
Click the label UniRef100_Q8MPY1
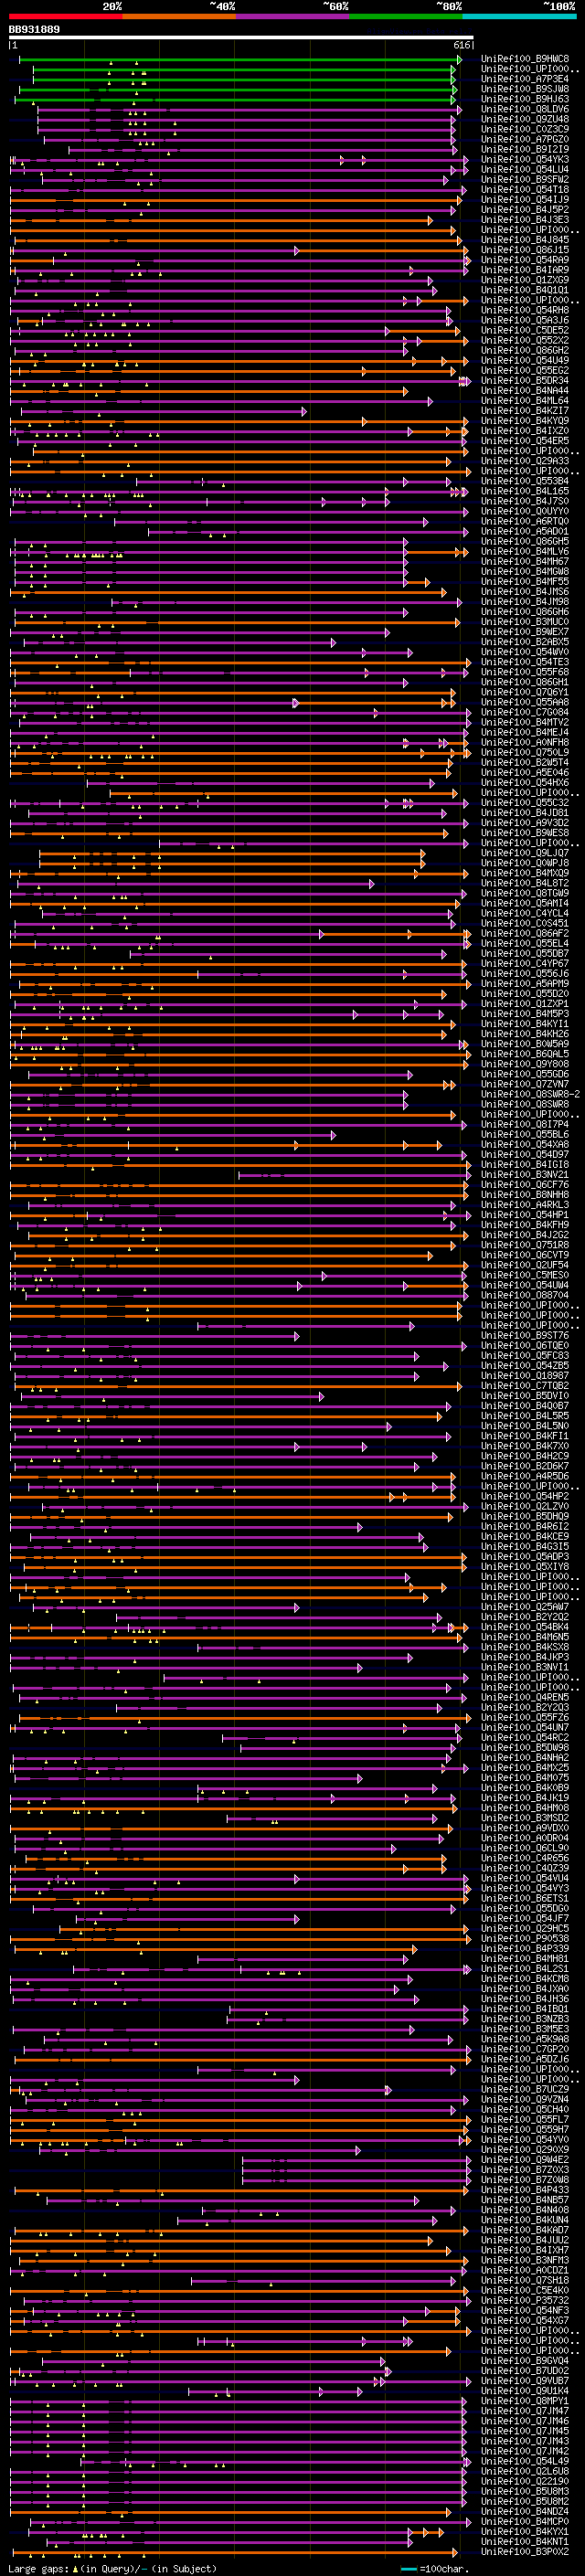525,2401
